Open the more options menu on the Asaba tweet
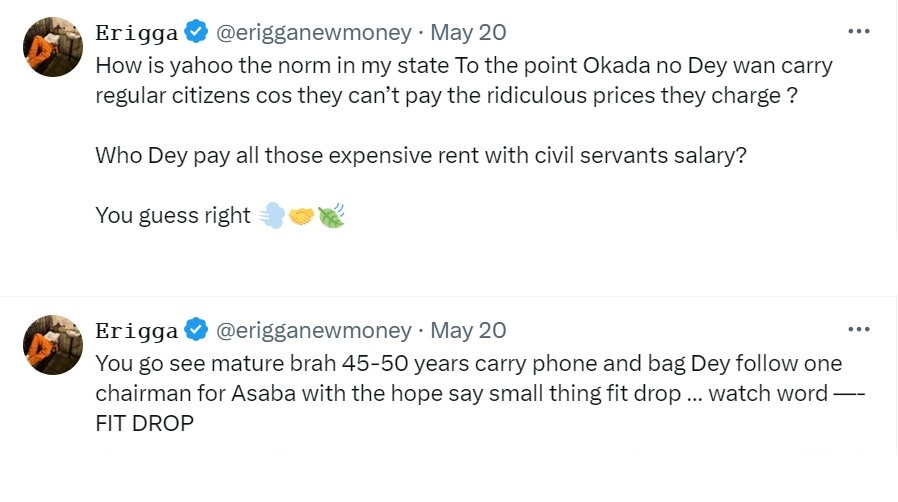Image resolution: width=898 pixels, height=502 pixels. click(x=858, y=329)
